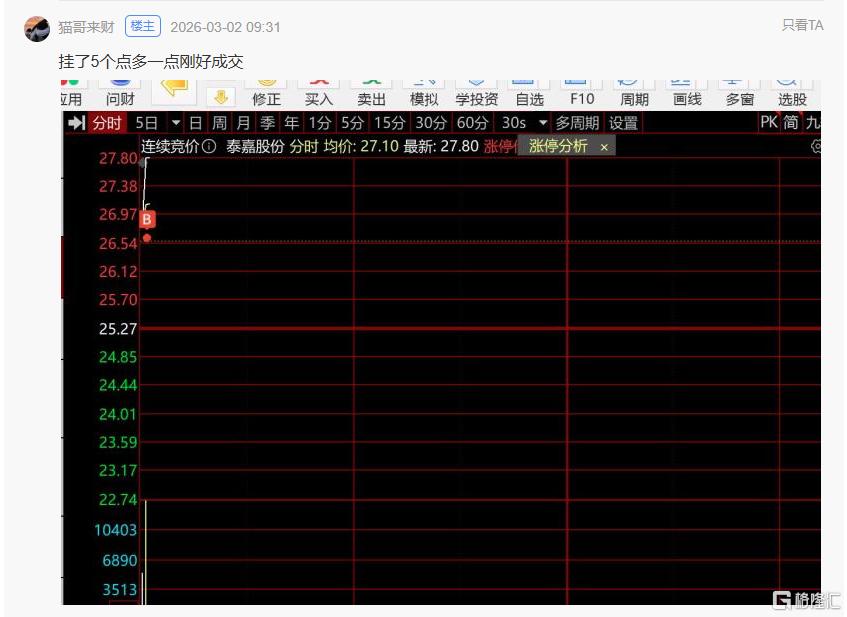Click the 24.44 price axis label
847x617 pixels.
118,385
